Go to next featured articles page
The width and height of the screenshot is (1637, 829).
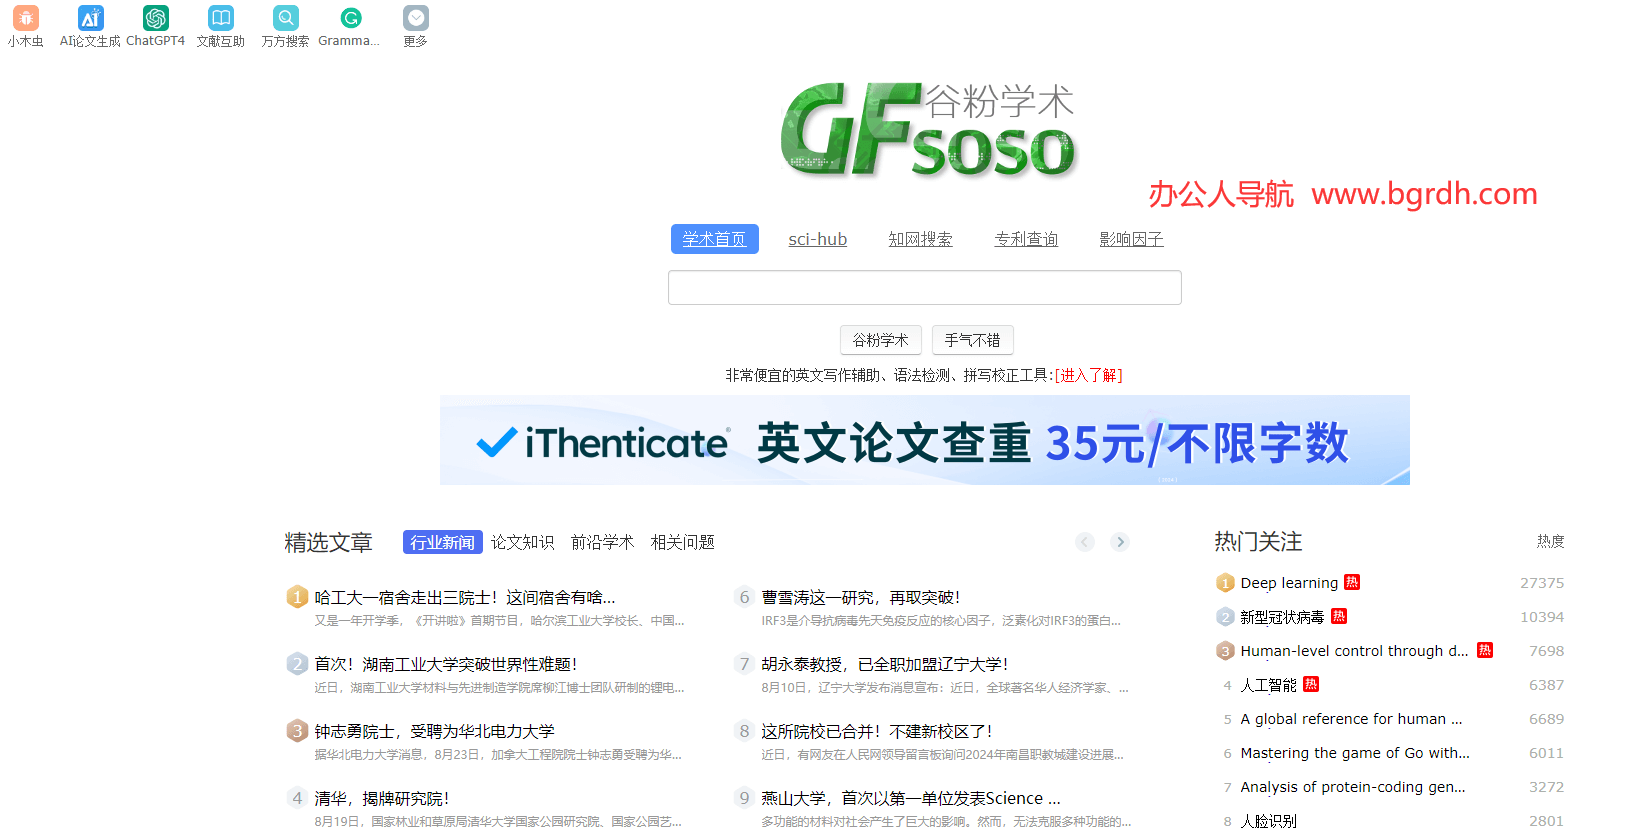(1120, 542)
